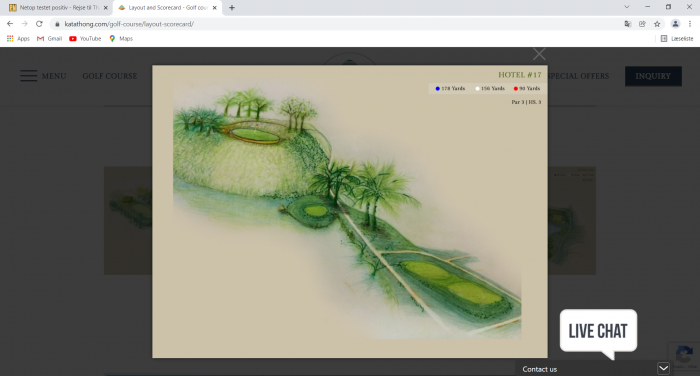Open the Gmail bookmark
The image size is (700, 376).
point(50,39)
